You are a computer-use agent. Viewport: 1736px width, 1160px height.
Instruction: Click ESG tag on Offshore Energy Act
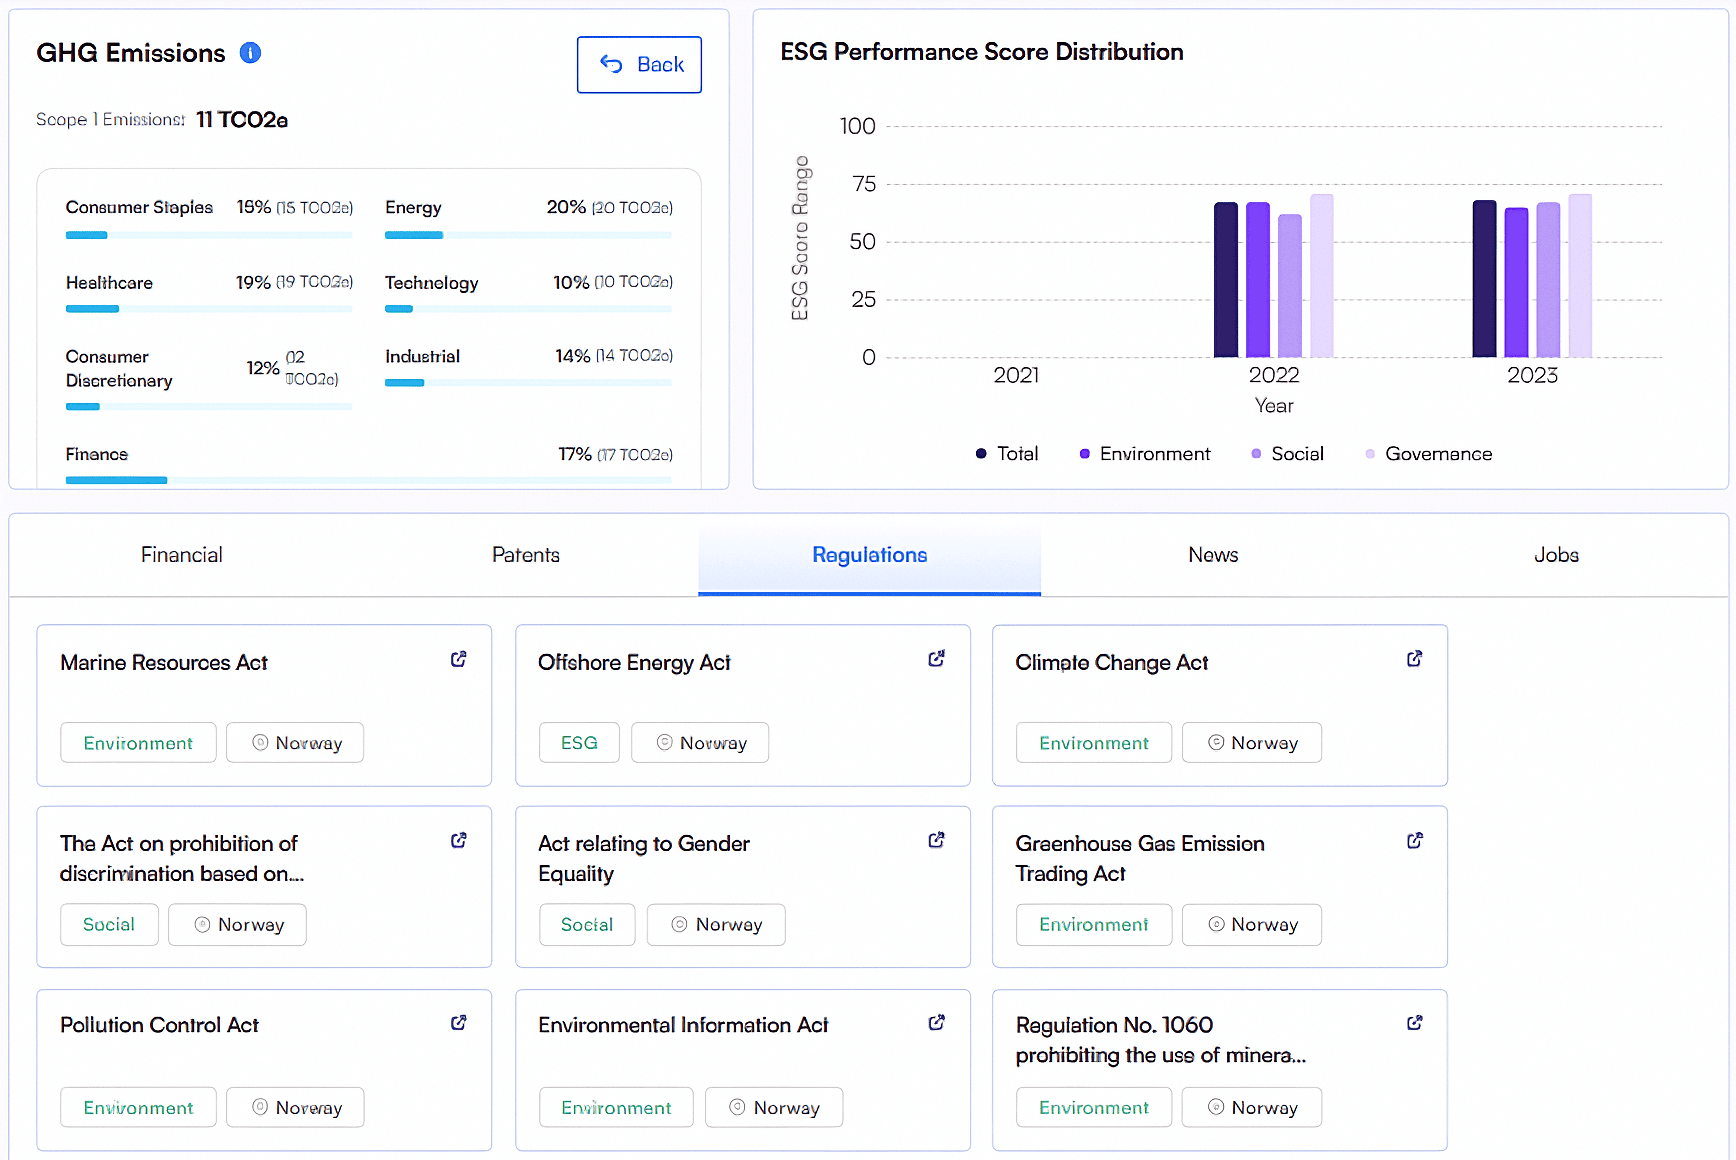coord(579,743)
